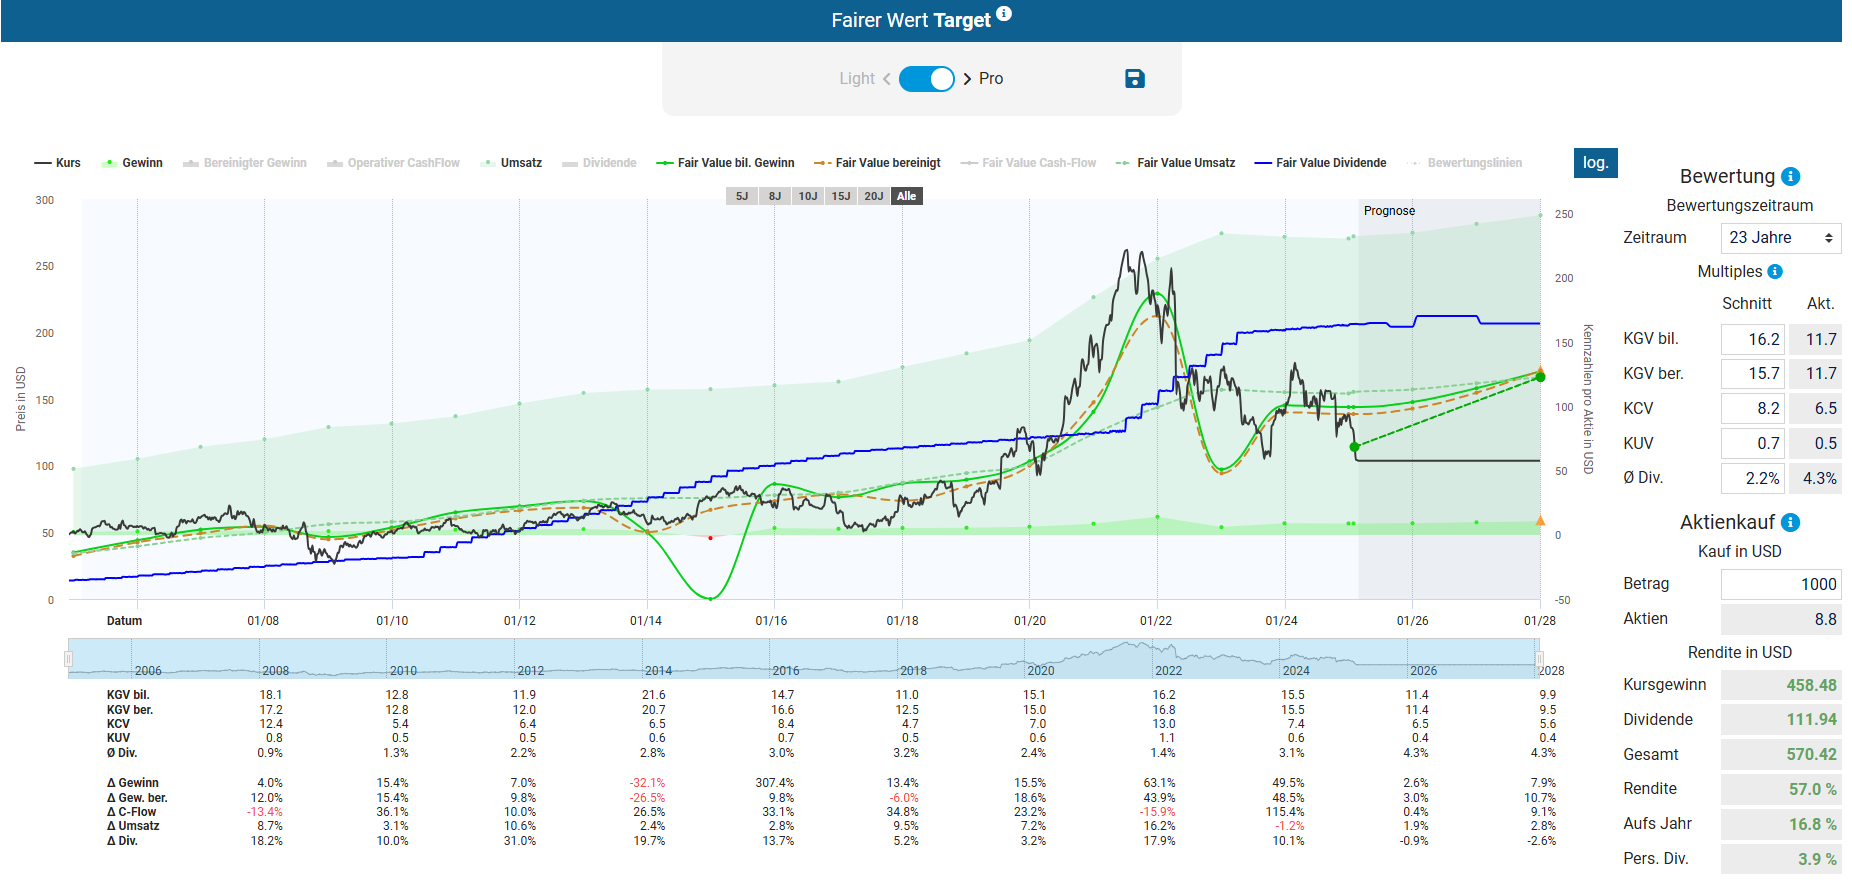Click the save disk icon
1852x882 pixels.
1134,79
